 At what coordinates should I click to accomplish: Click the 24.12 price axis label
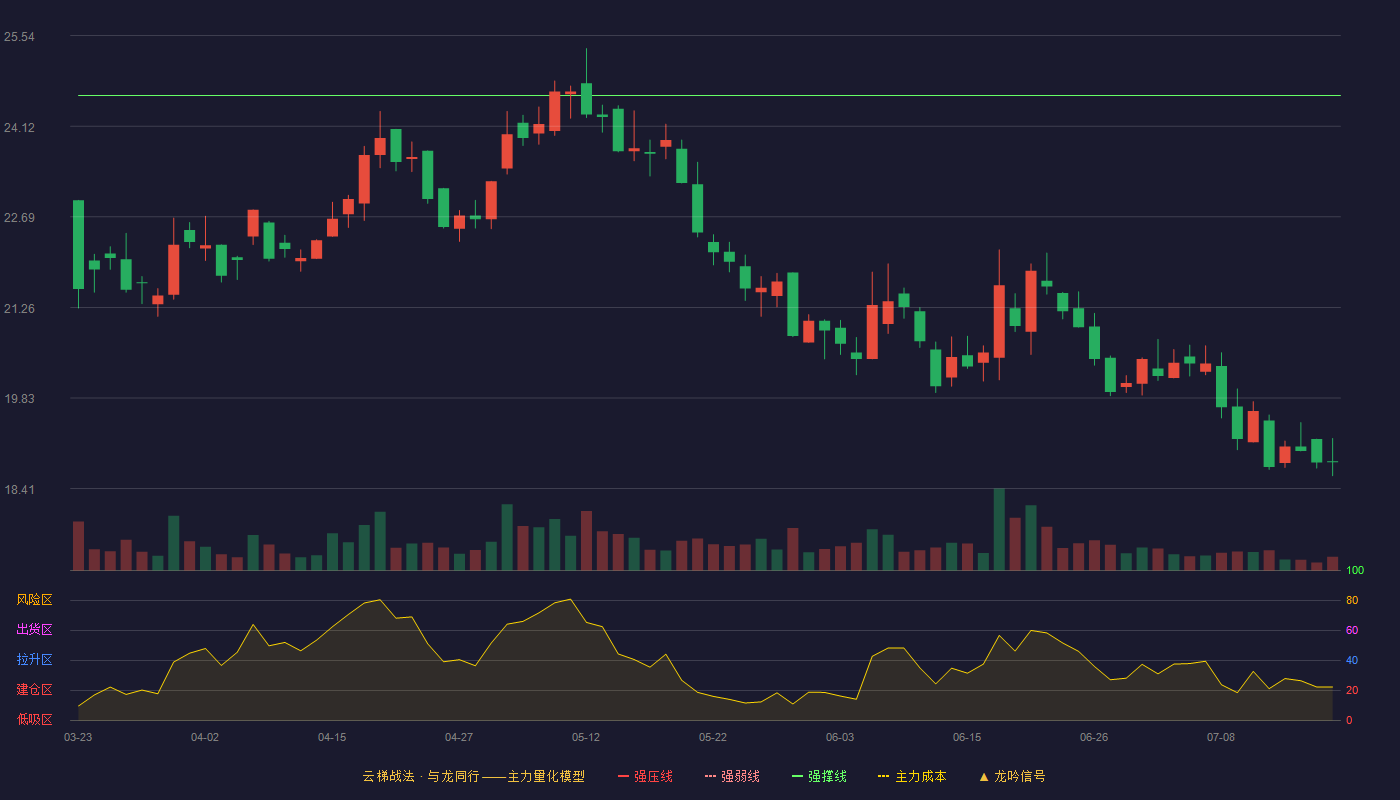(19, 128)
